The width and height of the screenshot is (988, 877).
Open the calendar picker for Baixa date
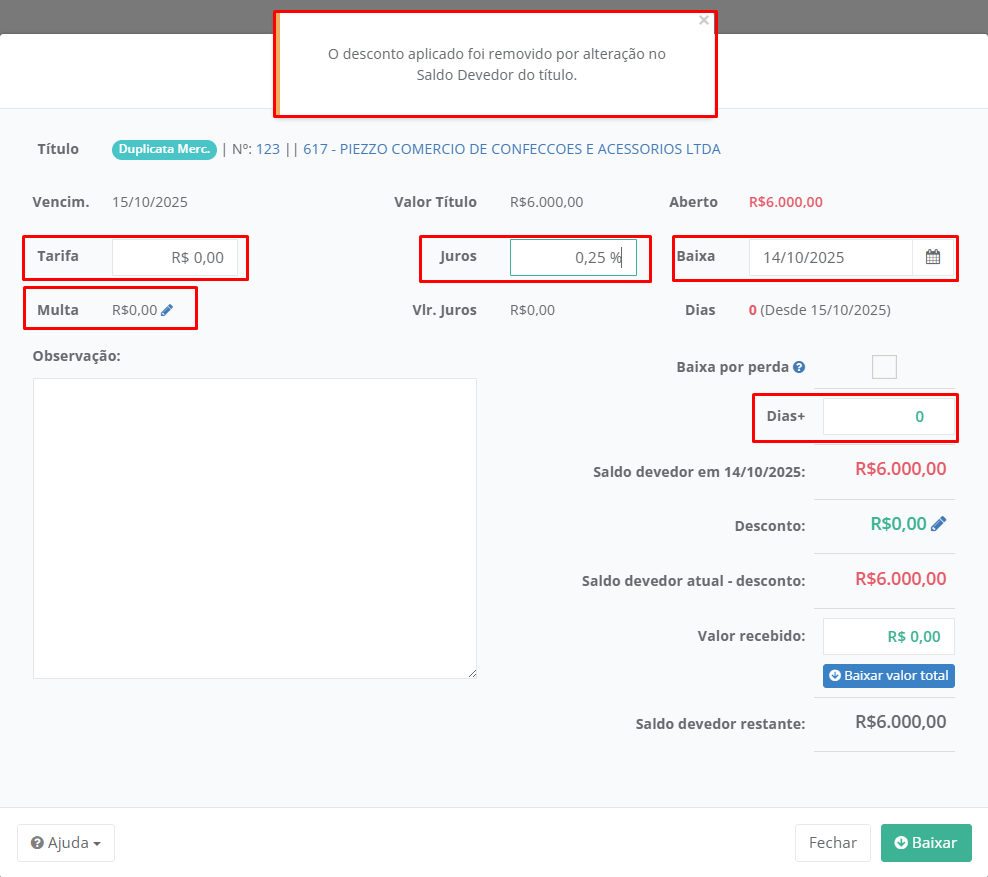(933, 257)
